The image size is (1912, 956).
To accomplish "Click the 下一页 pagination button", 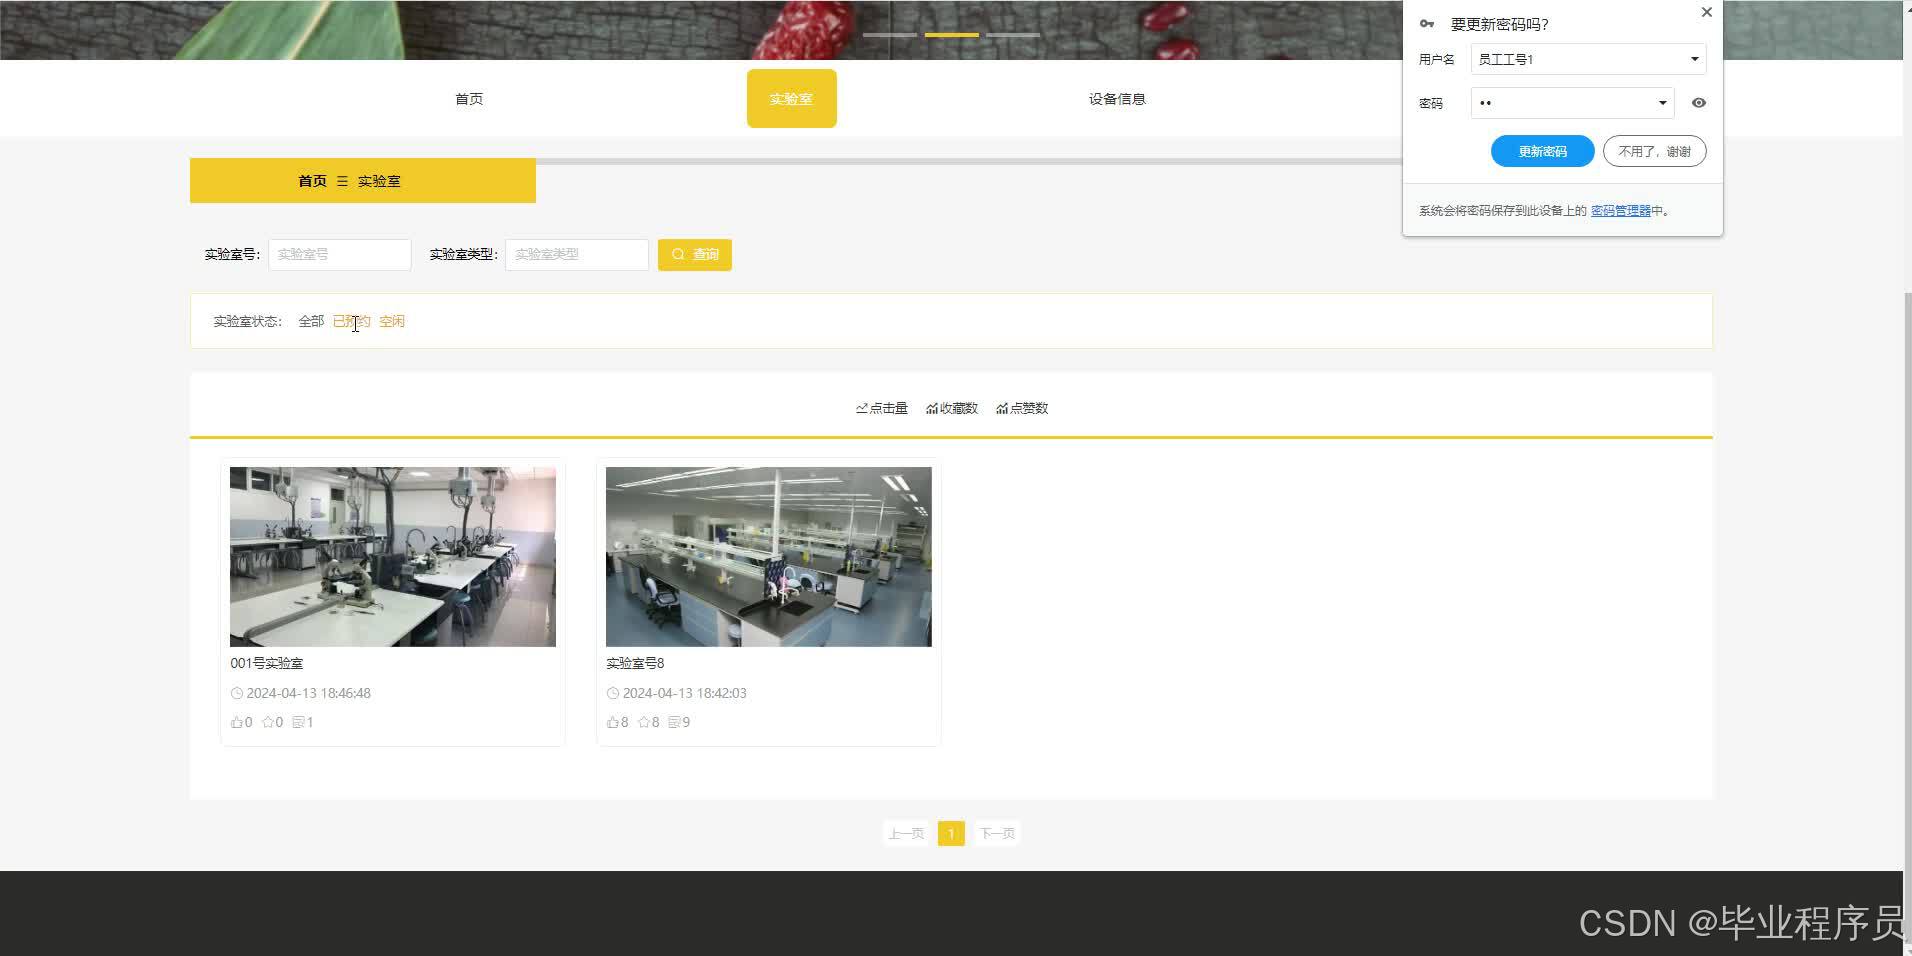I will point(997,833).
